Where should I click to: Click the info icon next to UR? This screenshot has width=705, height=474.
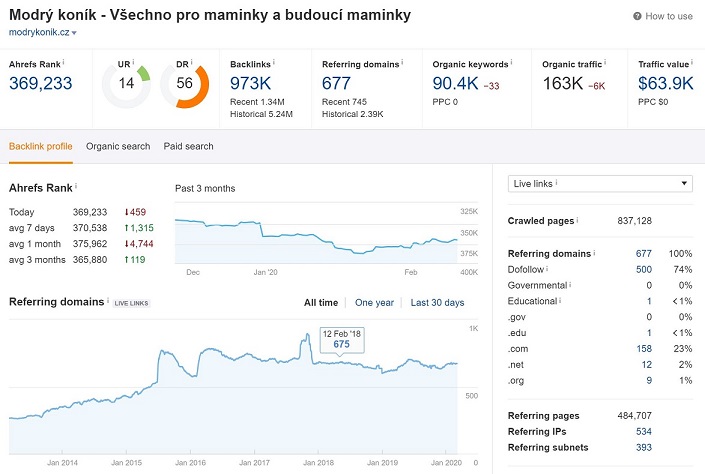pos(133,62)
